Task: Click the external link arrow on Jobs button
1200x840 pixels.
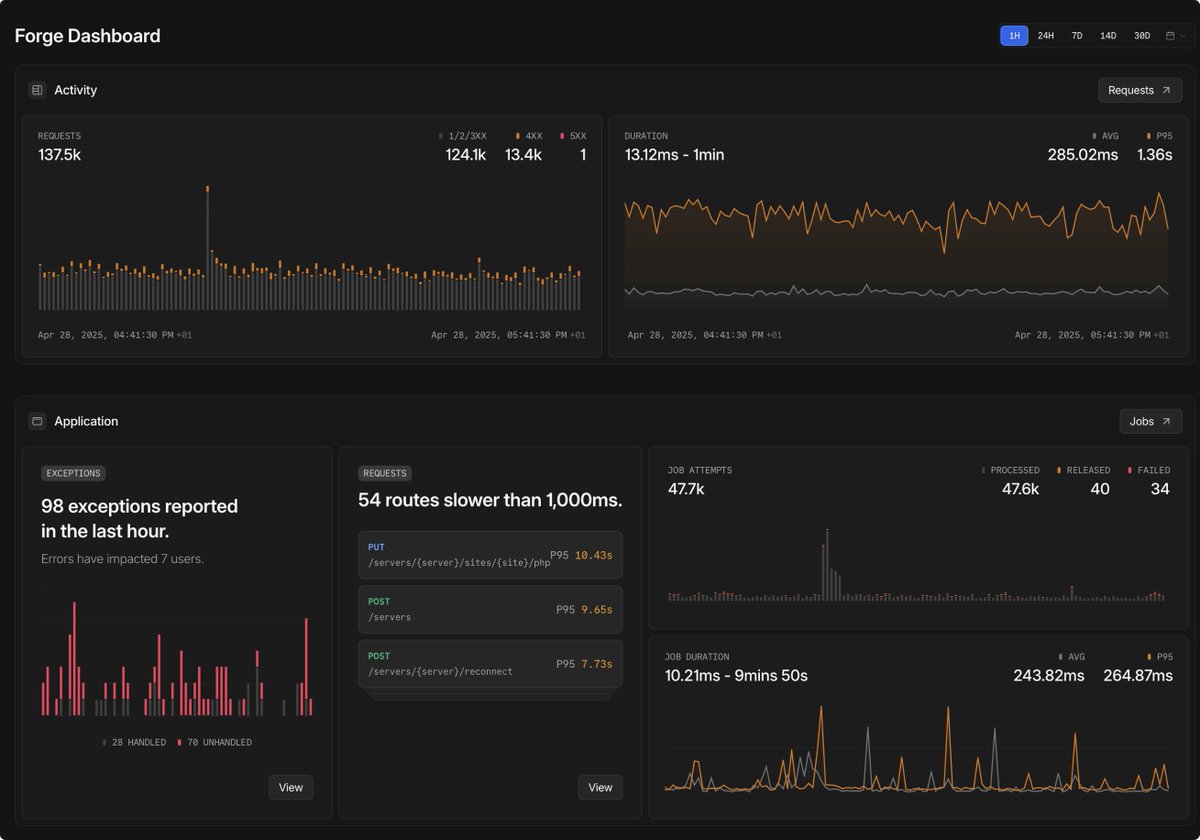Action: click(1166, 421)
